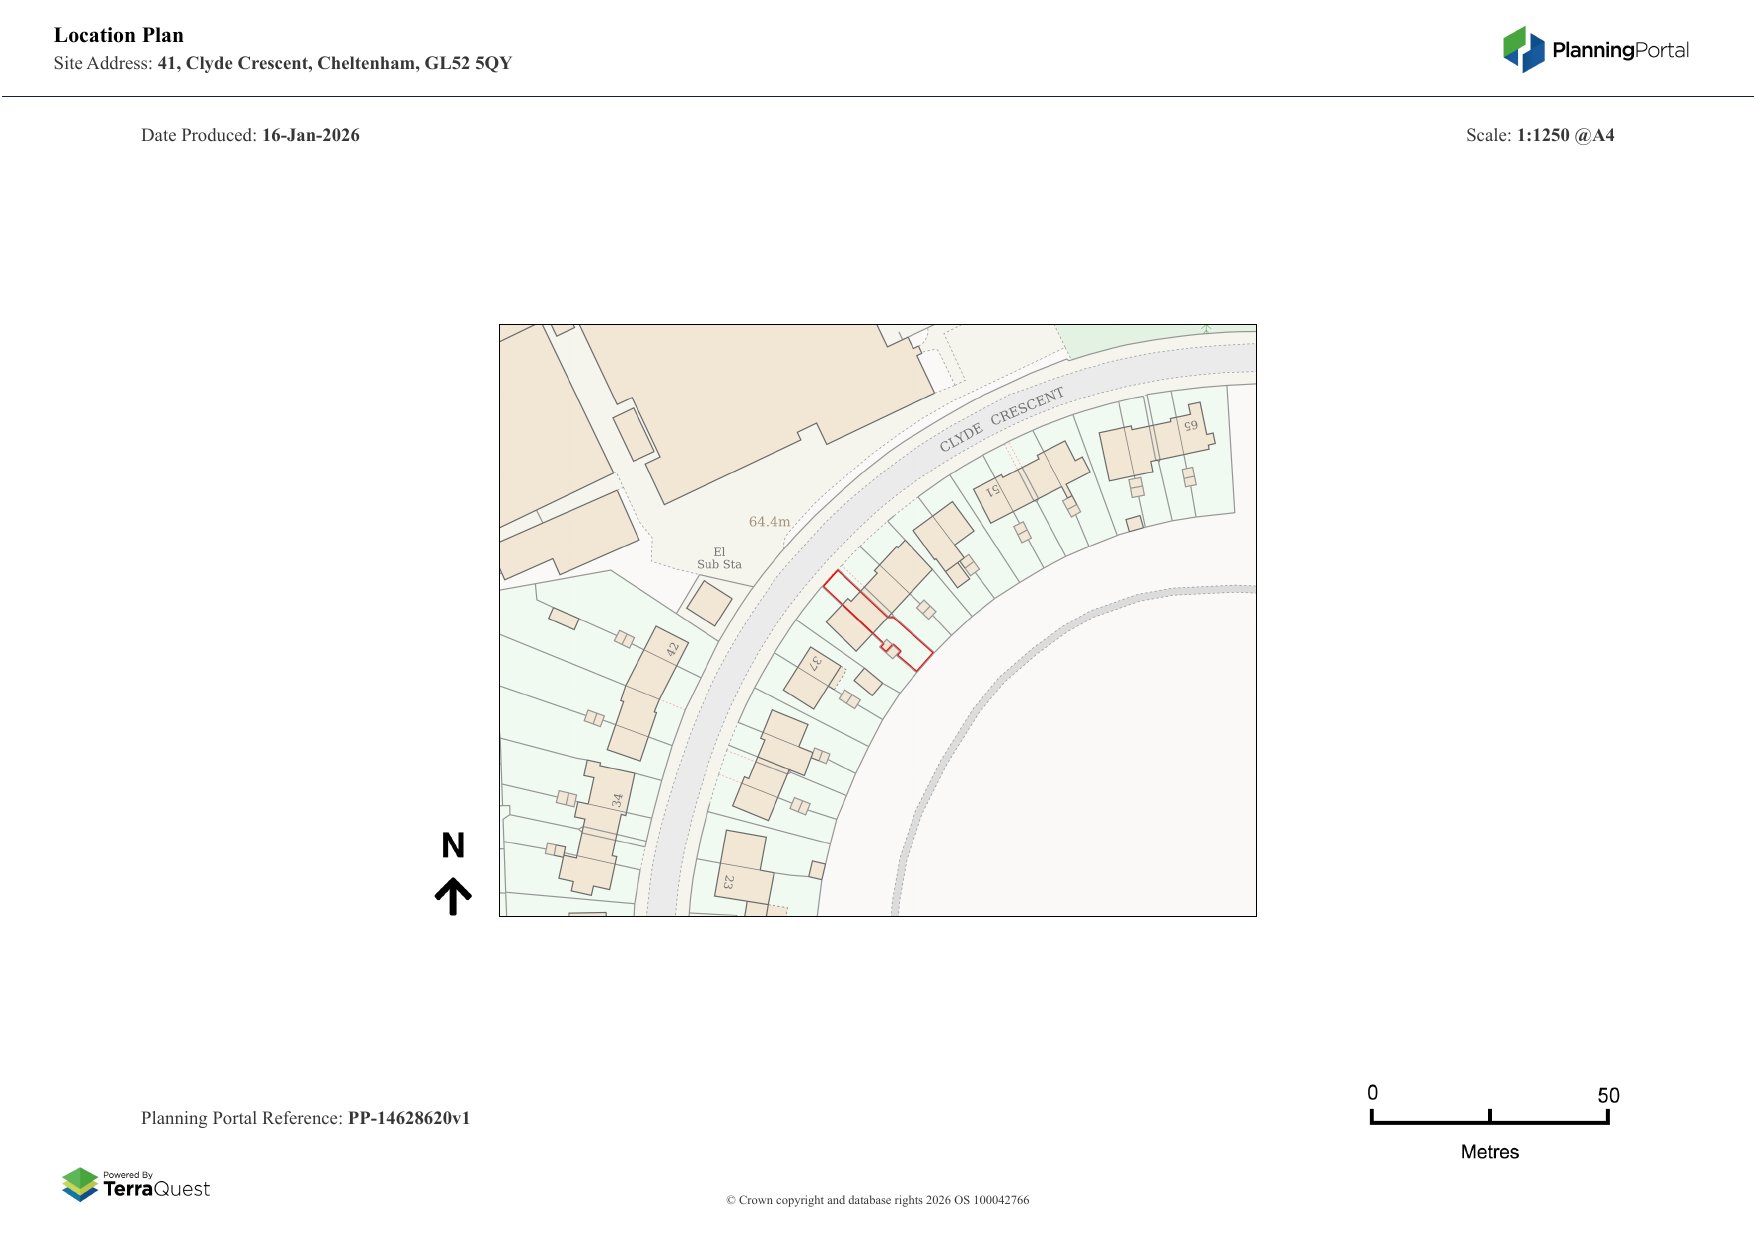This screenshot has height=1241, width=1754.
Task: Click the letter N above the north arrow
Action: click(453, 846)
